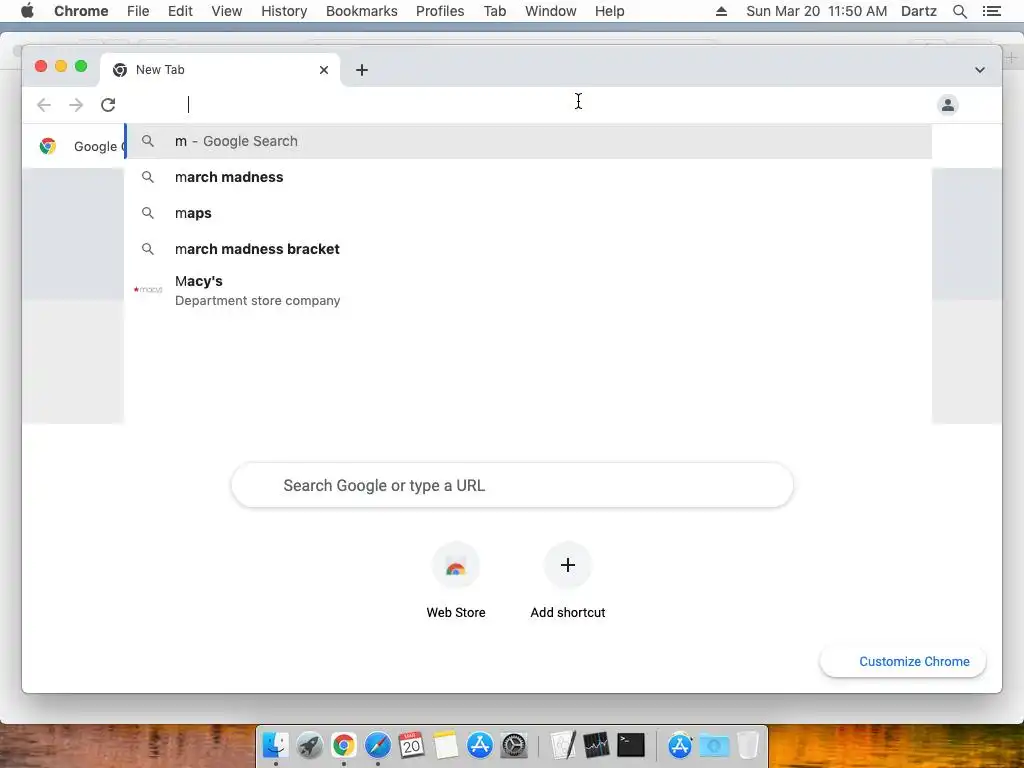Viewport: 1024px width, 768px height.
Task: Open Finder from the Dock
Action: point(276,745)
